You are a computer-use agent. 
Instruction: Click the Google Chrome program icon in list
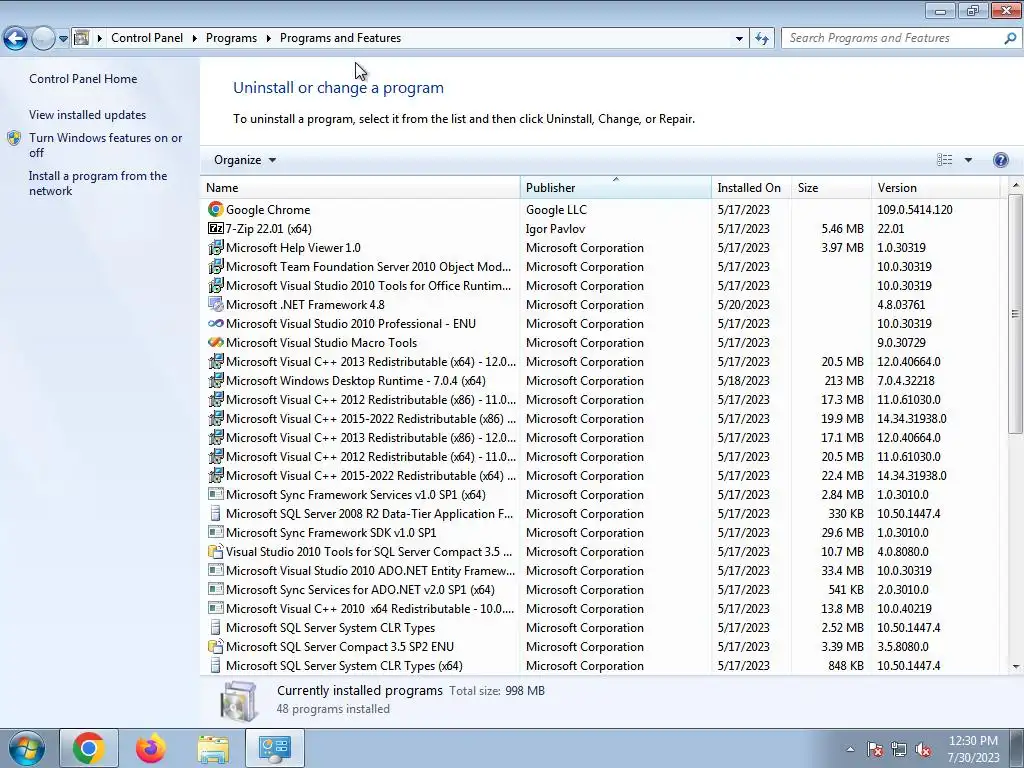(x=216, y=209)
